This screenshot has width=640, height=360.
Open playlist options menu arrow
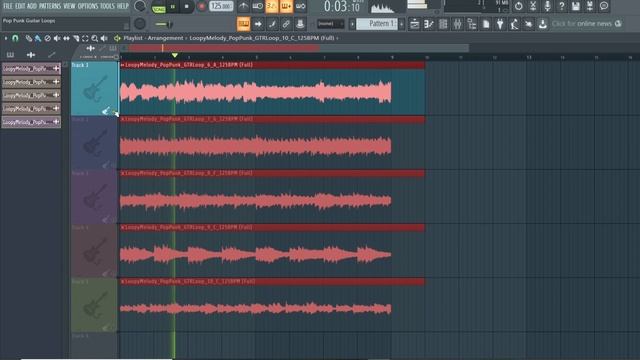6,38
